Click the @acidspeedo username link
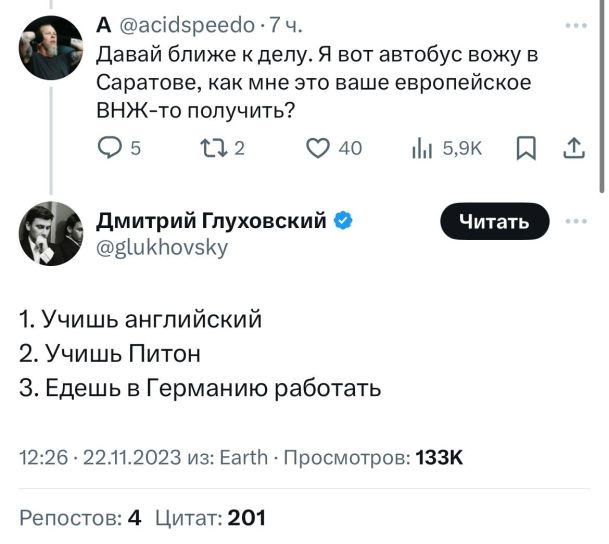This screenshot has height=544, width=609. [170, 26]
